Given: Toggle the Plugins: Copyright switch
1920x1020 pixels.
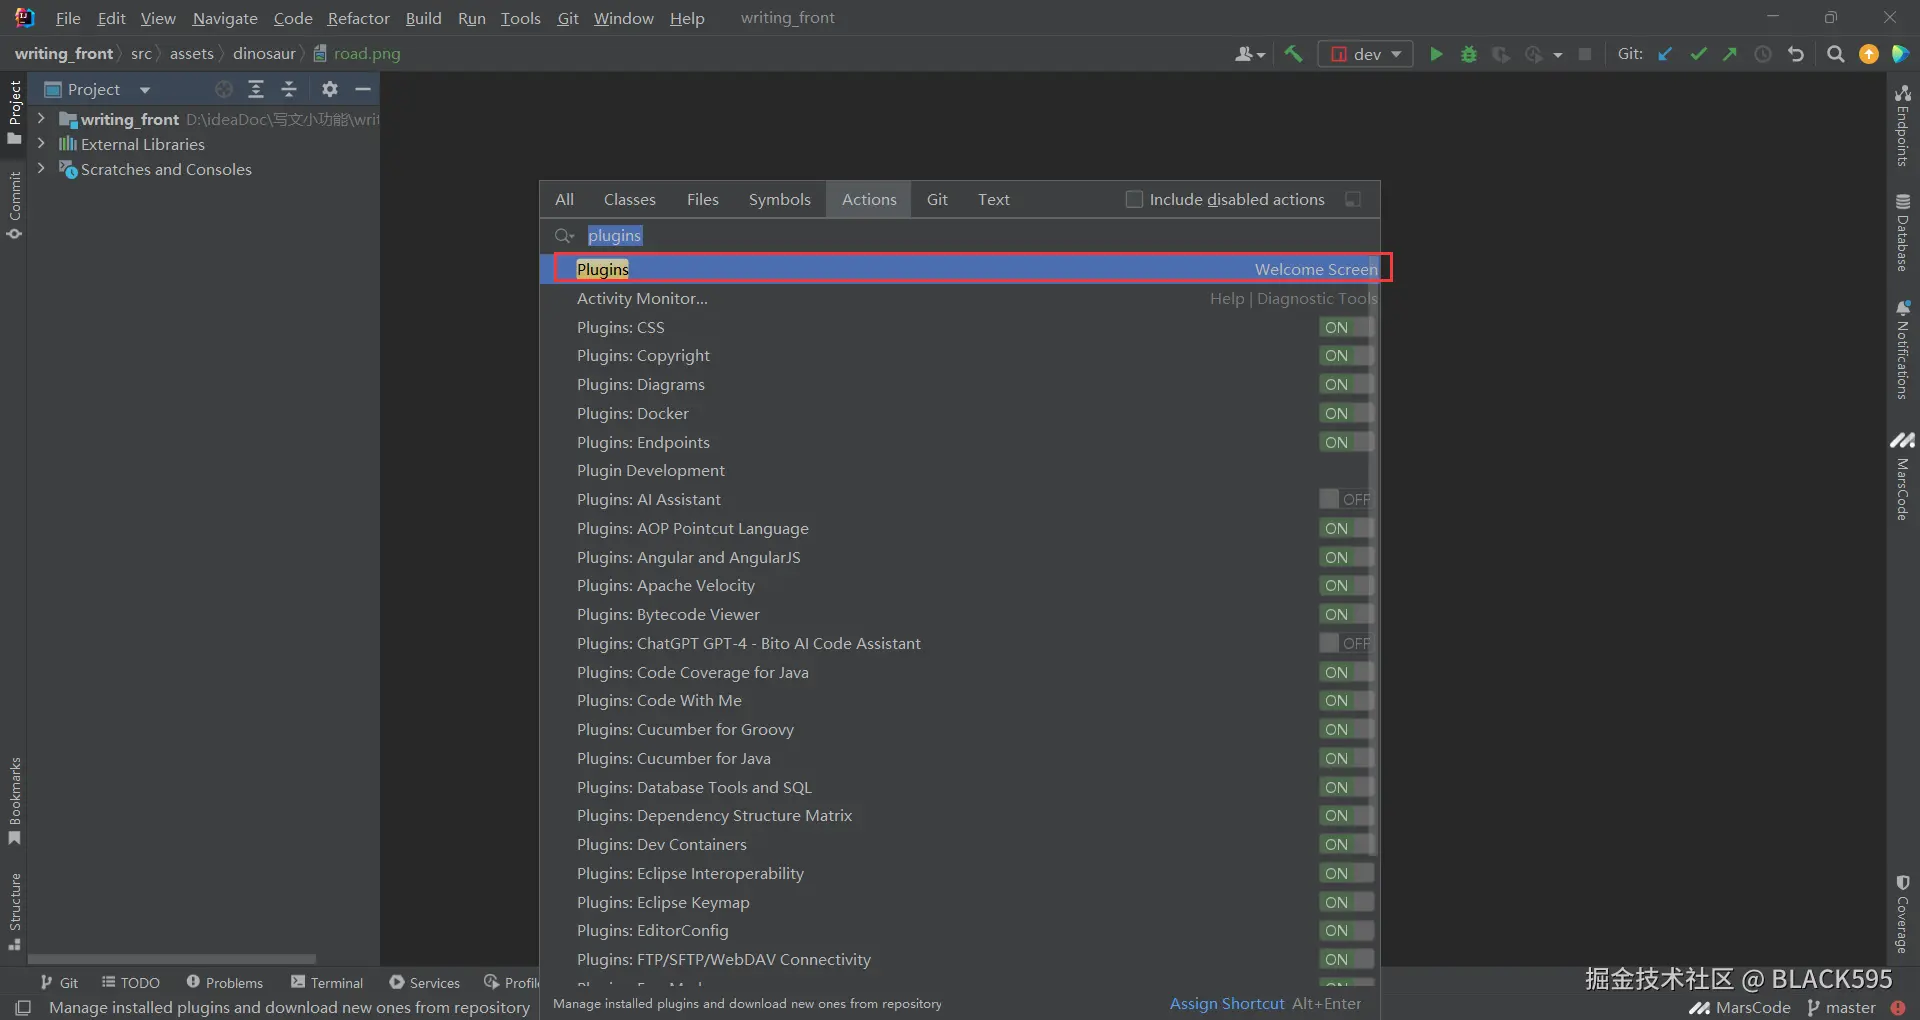Looking at the screenshot, I should 1346,356.
